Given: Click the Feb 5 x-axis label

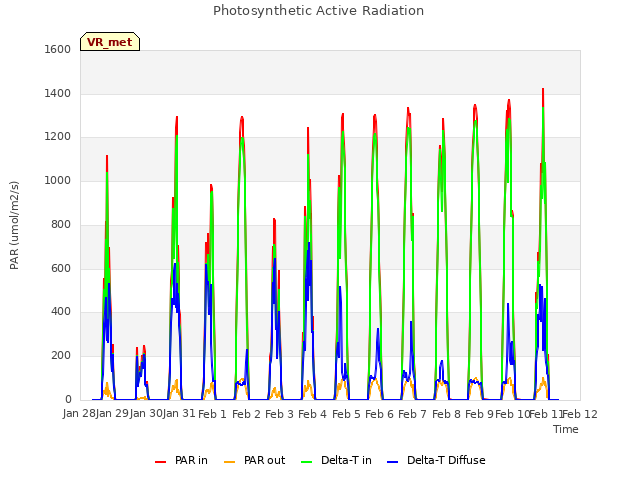Looking at the screenshot, I should 346,414.
